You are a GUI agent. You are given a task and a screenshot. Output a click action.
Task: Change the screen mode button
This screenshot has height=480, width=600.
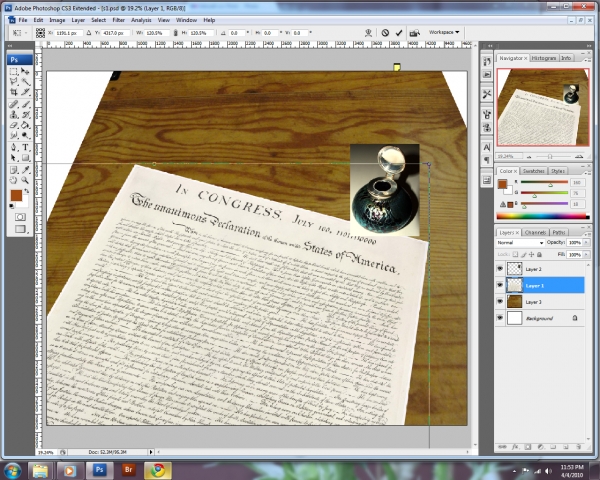coord(20,229)
